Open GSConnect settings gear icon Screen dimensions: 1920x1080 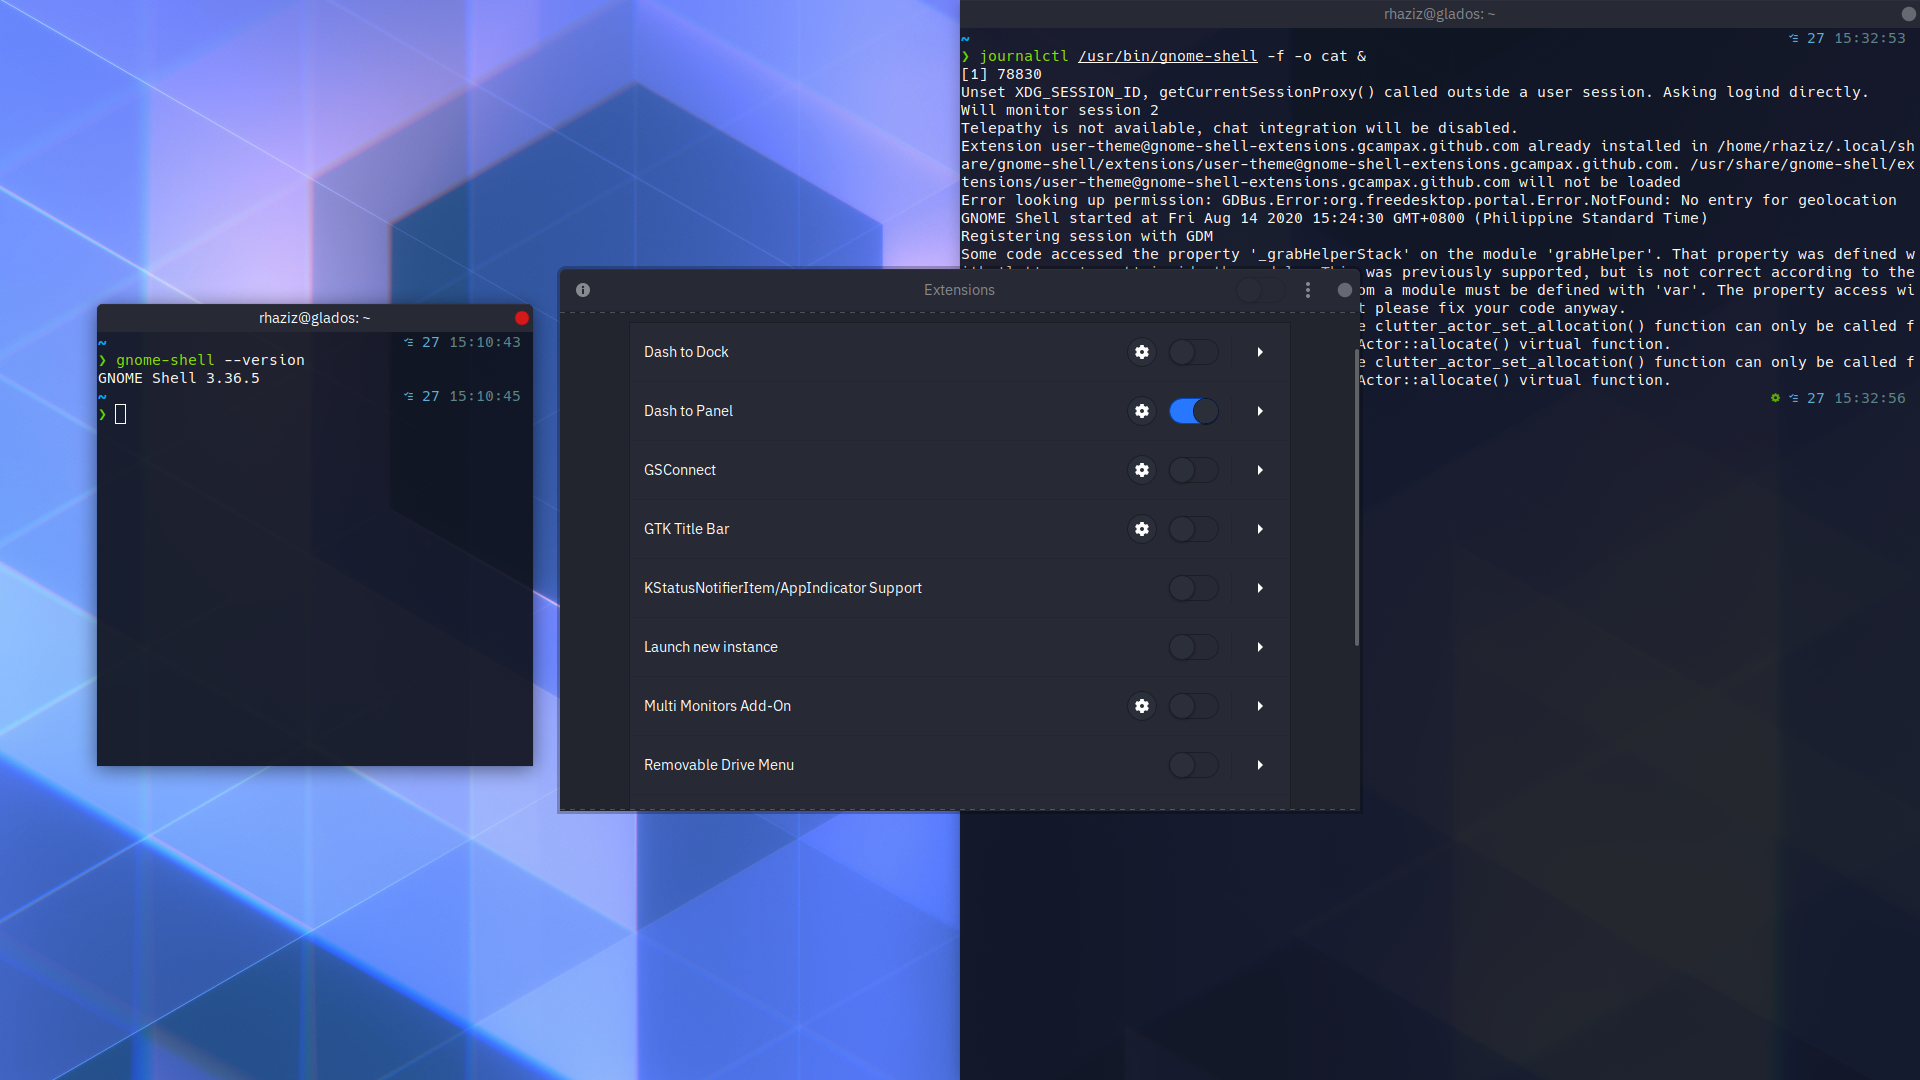[1141, 470]
